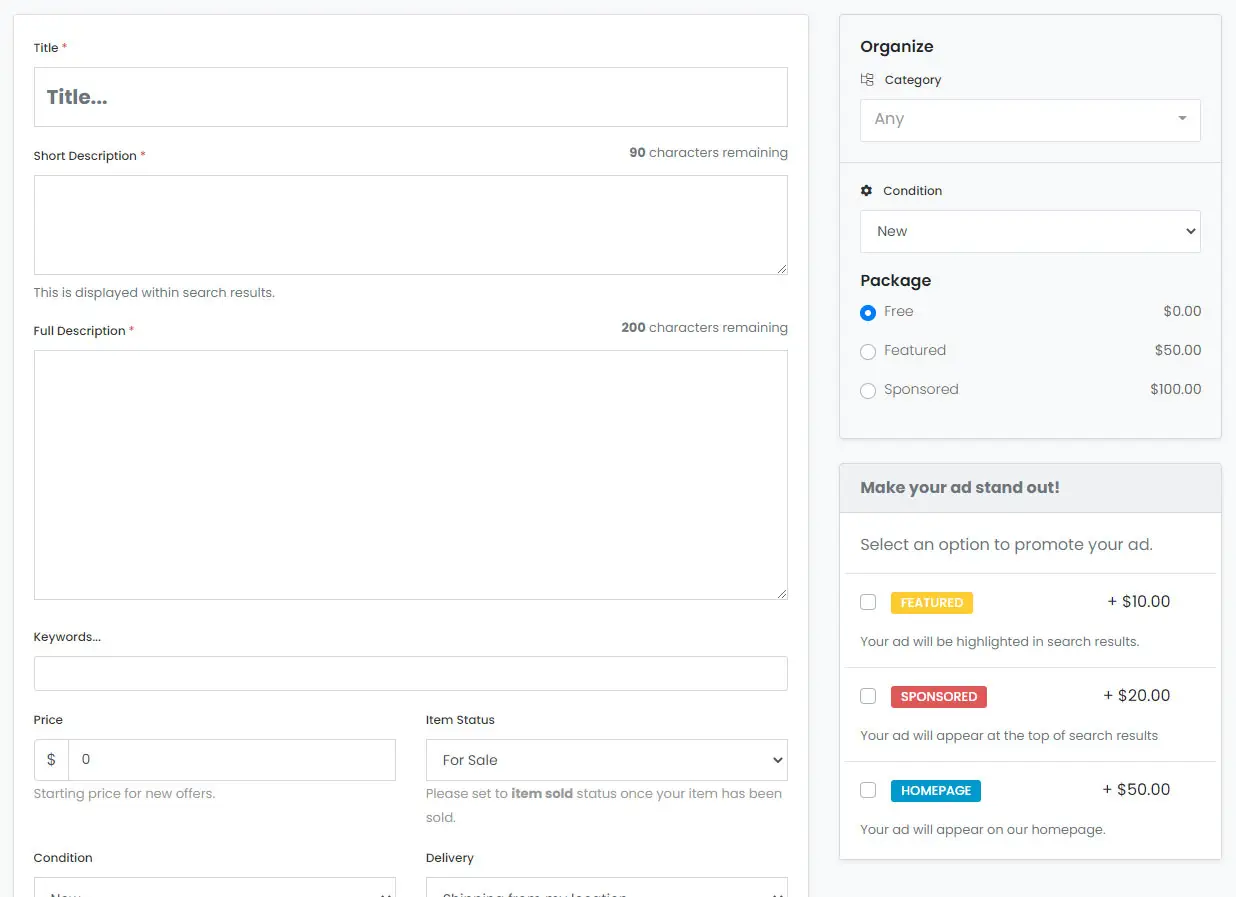Click 'Your ad will be highlighted in search results.'
The width and height of the screenshot is (1236, 897).
[1000, 642]
